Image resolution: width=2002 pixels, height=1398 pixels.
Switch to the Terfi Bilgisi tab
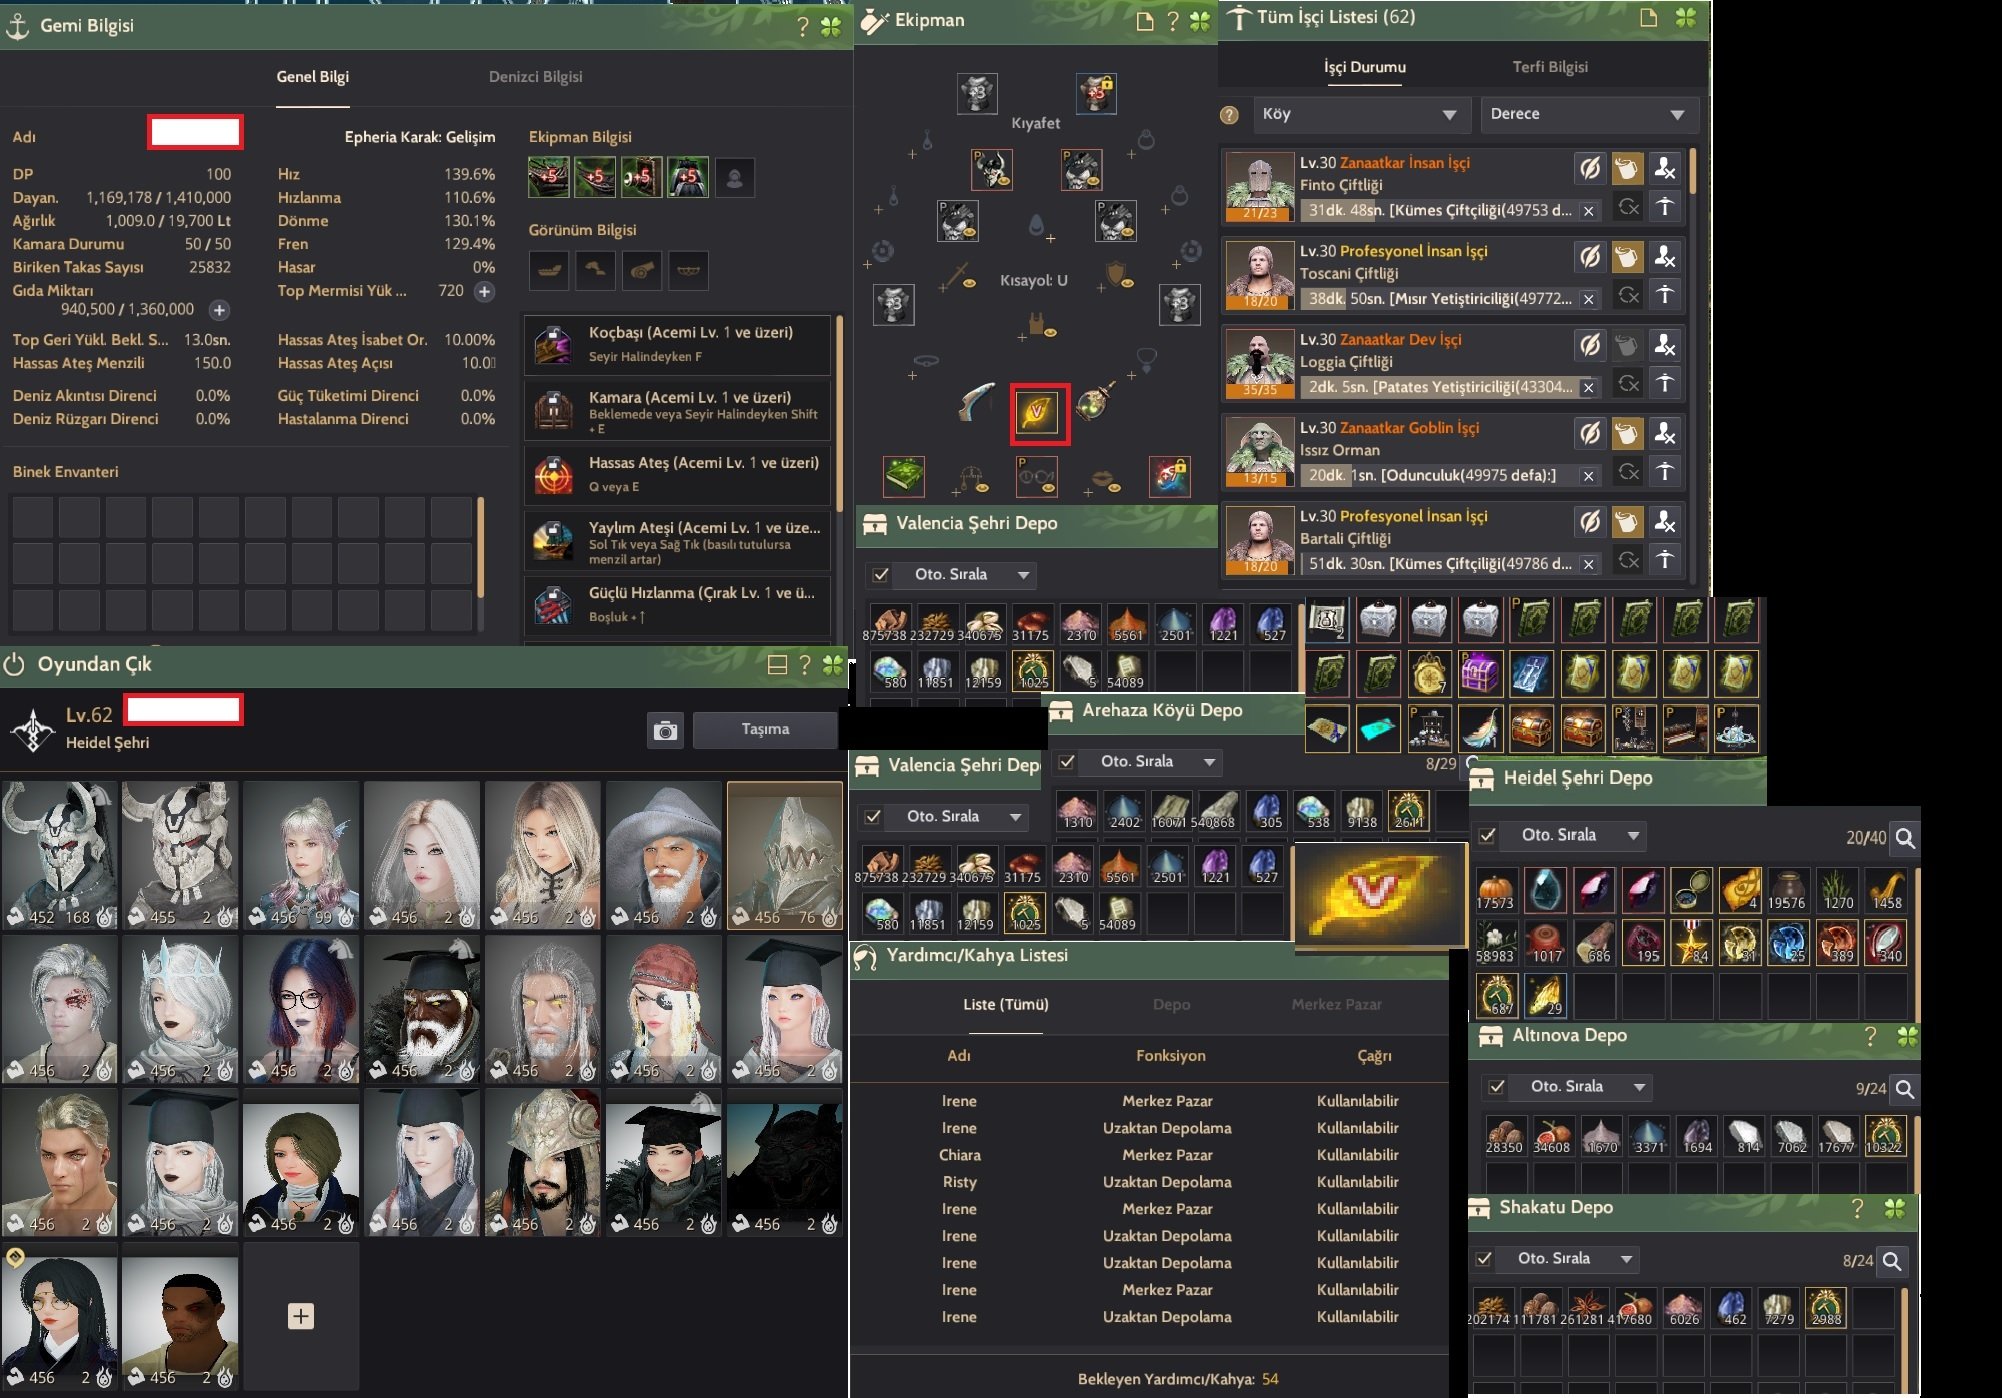coord(1550,67)
